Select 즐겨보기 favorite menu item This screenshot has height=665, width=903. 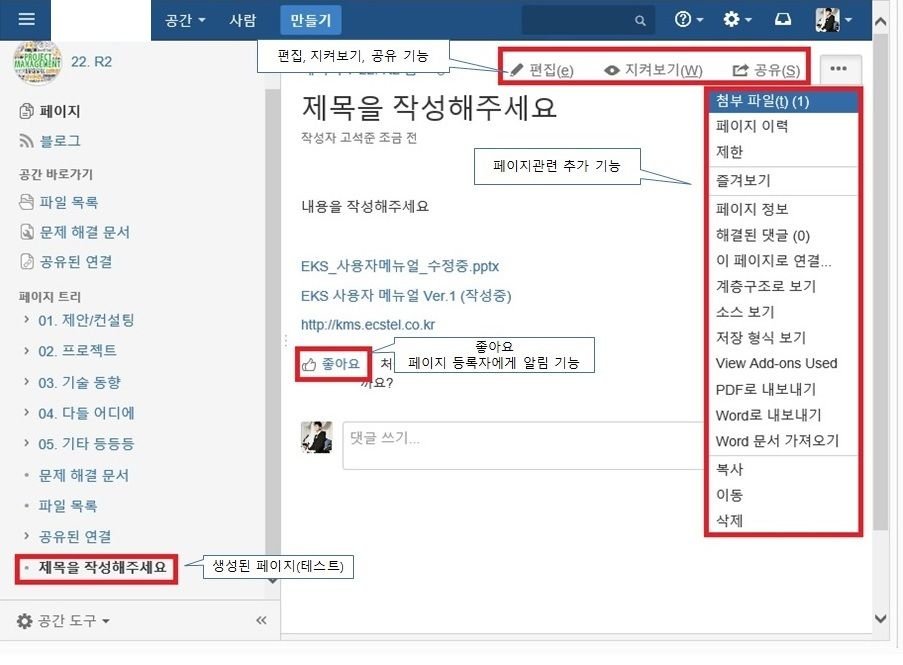coord(783,180)
